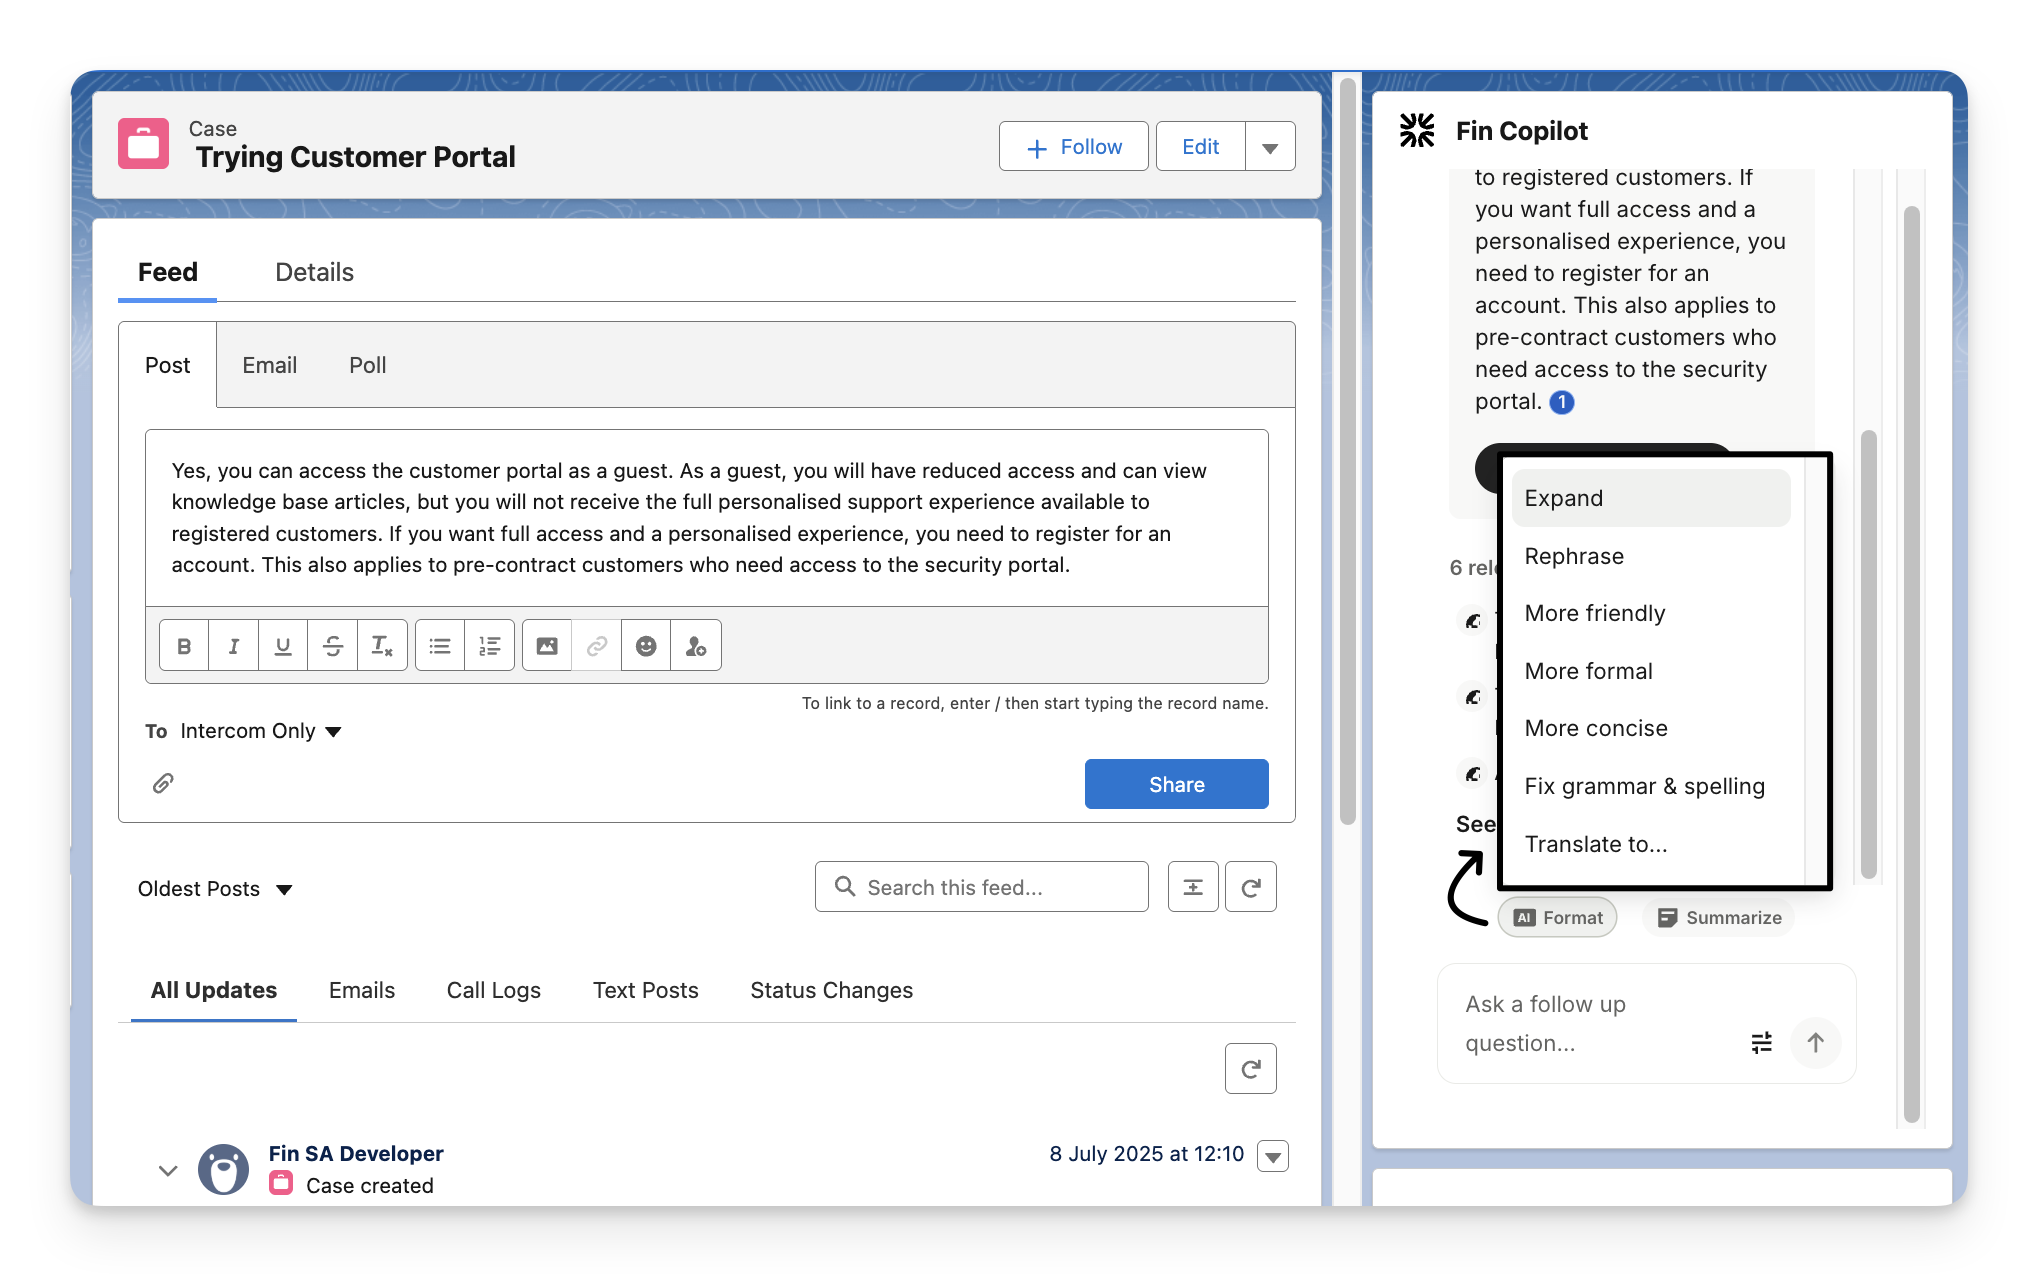
Task: Toggle numbered list formatting
Action: tap(489, 646)
